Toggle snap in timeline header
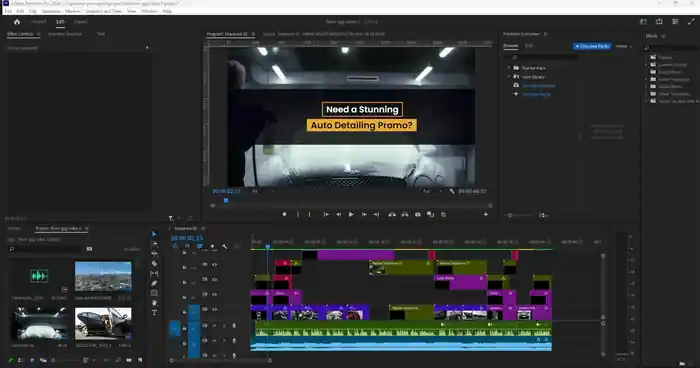Image resolution: width=700 pixels, height=368 pixels. tap(187, 247)
